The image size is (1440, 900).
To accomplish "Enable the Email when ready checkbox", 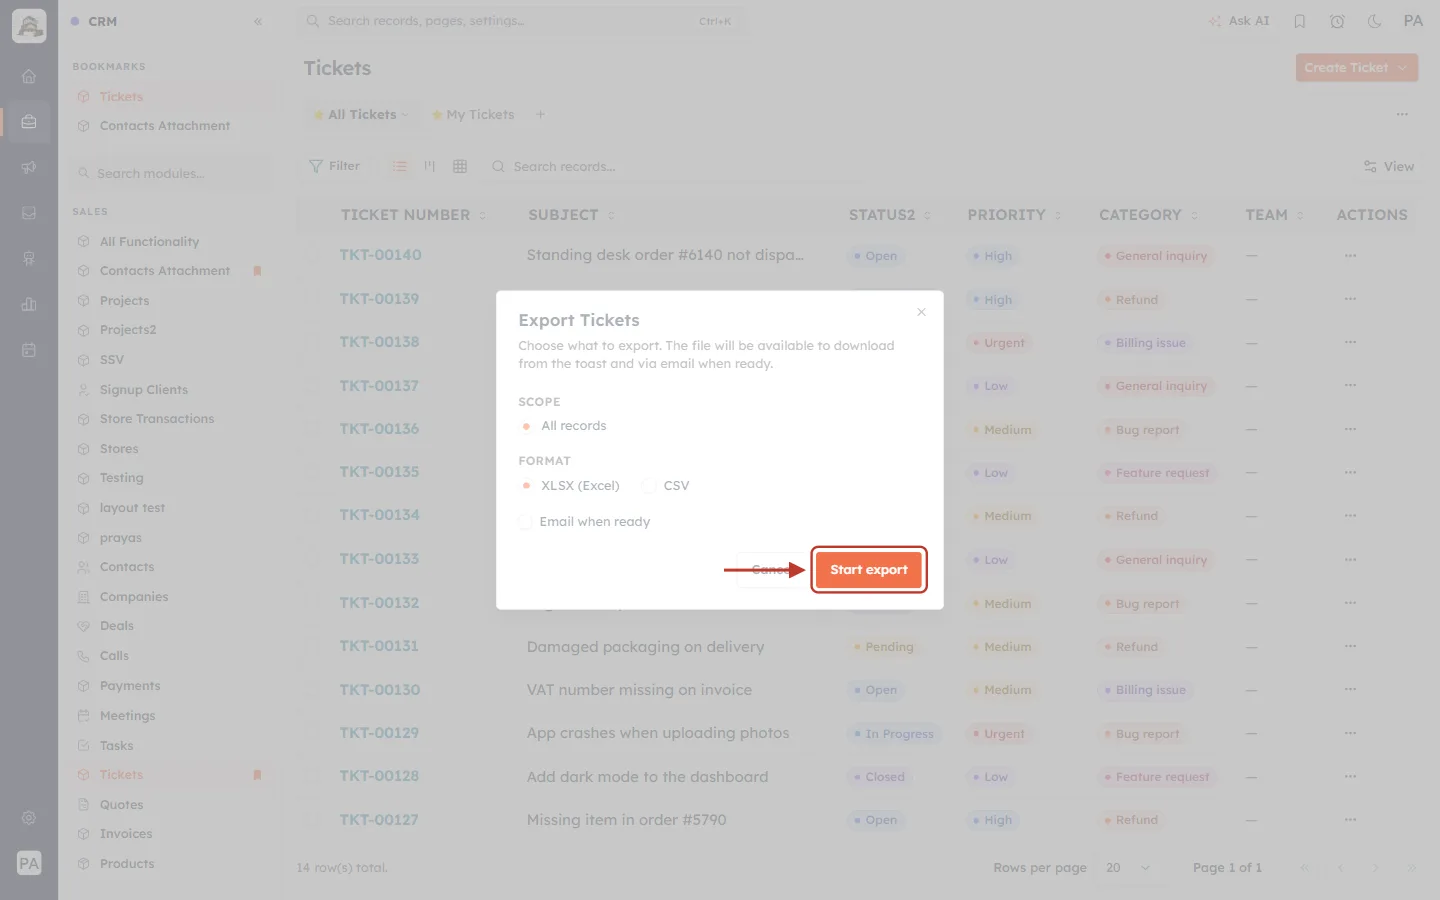I will pos(525,522).
